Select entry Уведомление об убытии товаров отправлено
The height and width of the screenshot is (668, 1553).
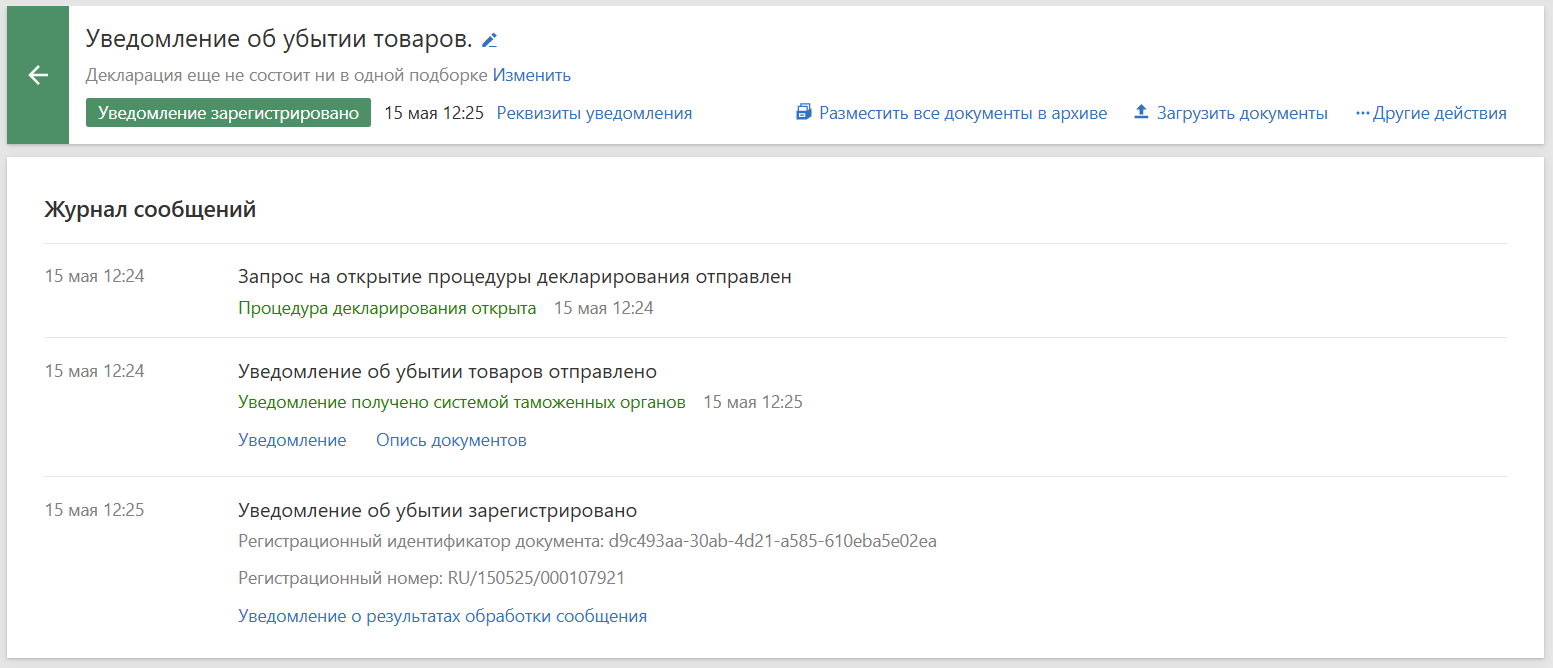coord(447,372)
